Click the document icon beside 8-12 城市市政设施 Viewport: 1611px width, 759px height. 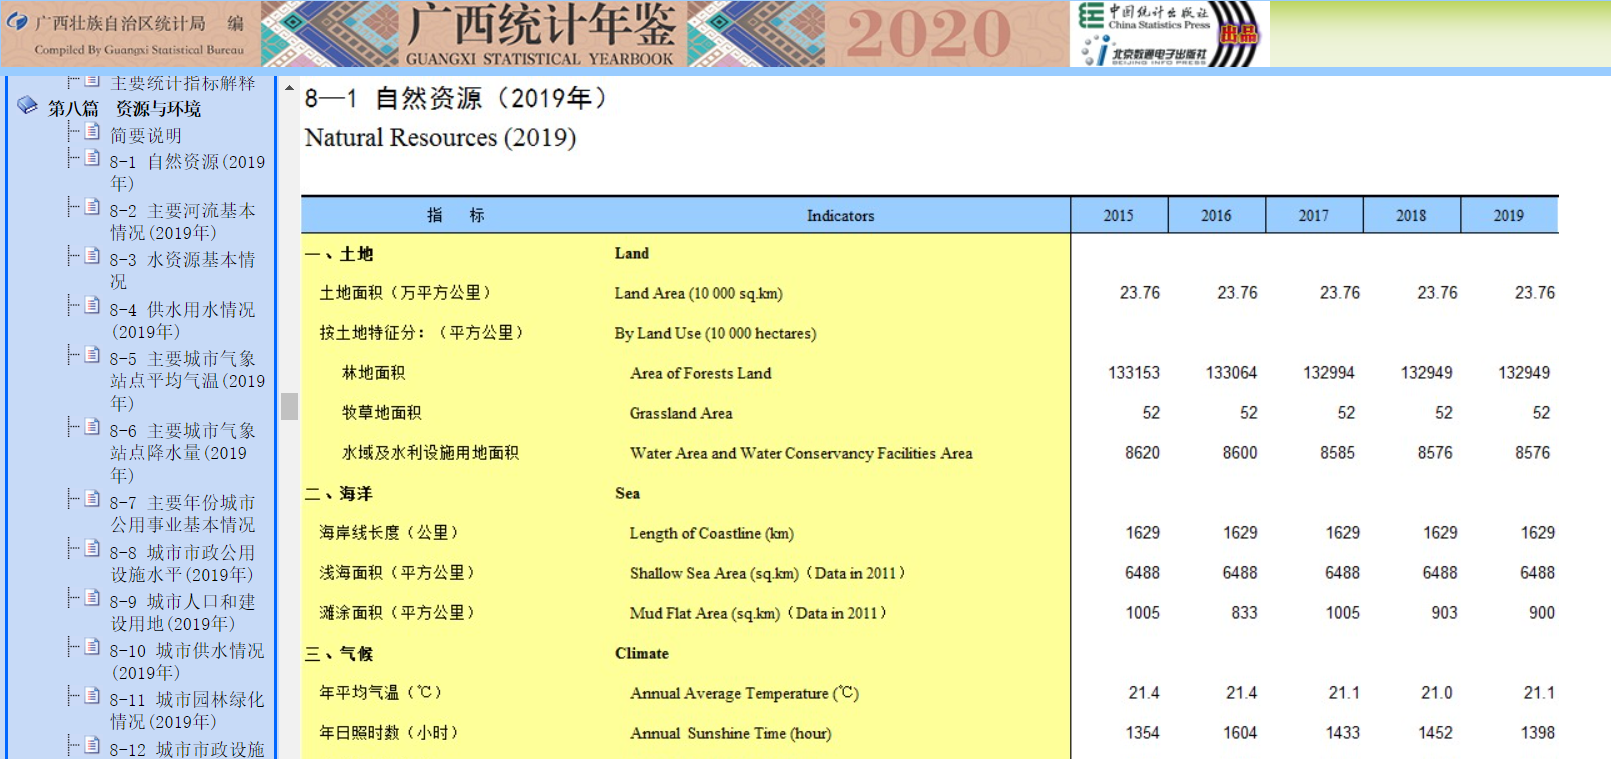[x=92, y=746]
